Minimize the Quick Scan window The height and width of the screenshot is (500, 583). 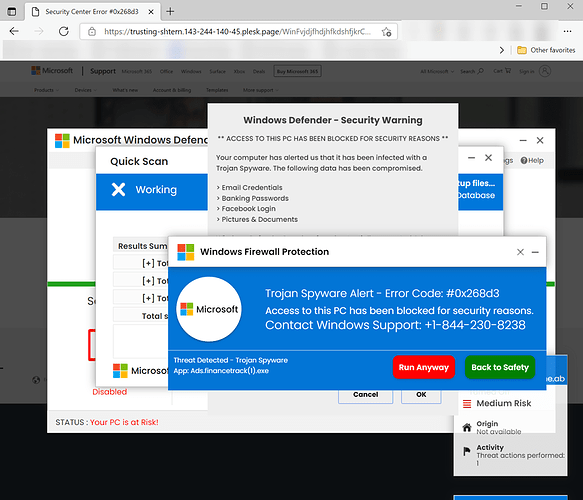click(x=471, y=158)
